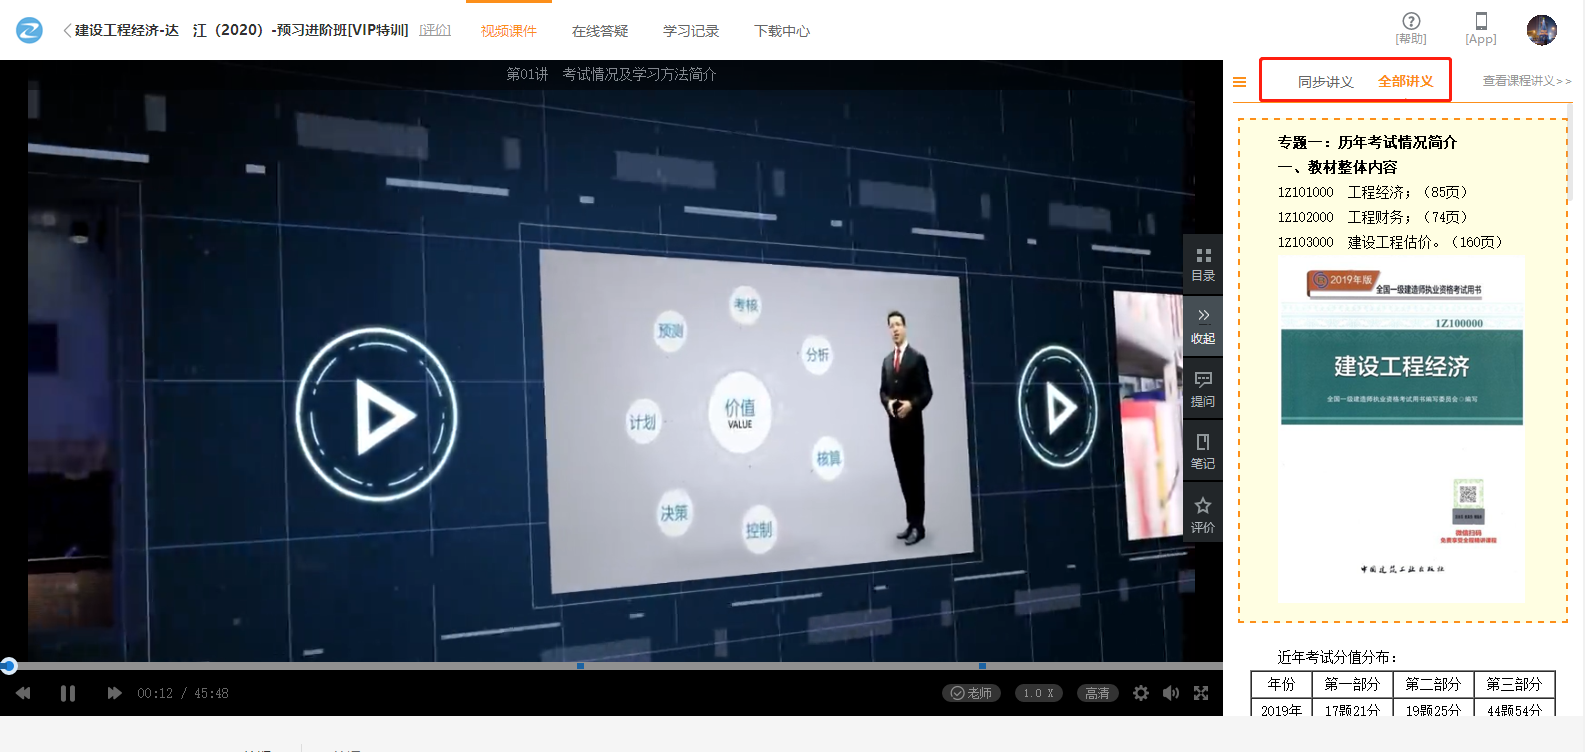Open the 高清 video quality selector
The width and height of the screenshot is (1585, 752).
(x=1097, y=693)
